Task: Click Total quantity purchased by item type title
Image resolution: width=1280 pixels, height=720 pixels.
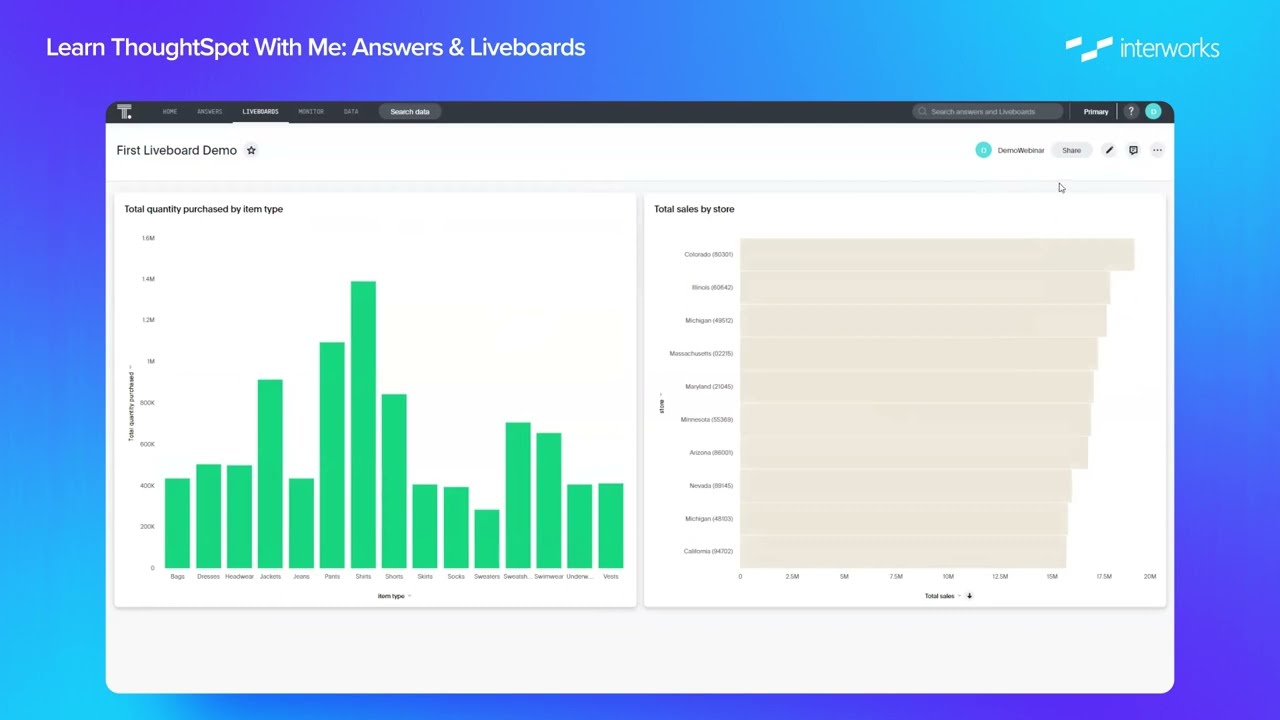Action: tap(203, 209)
